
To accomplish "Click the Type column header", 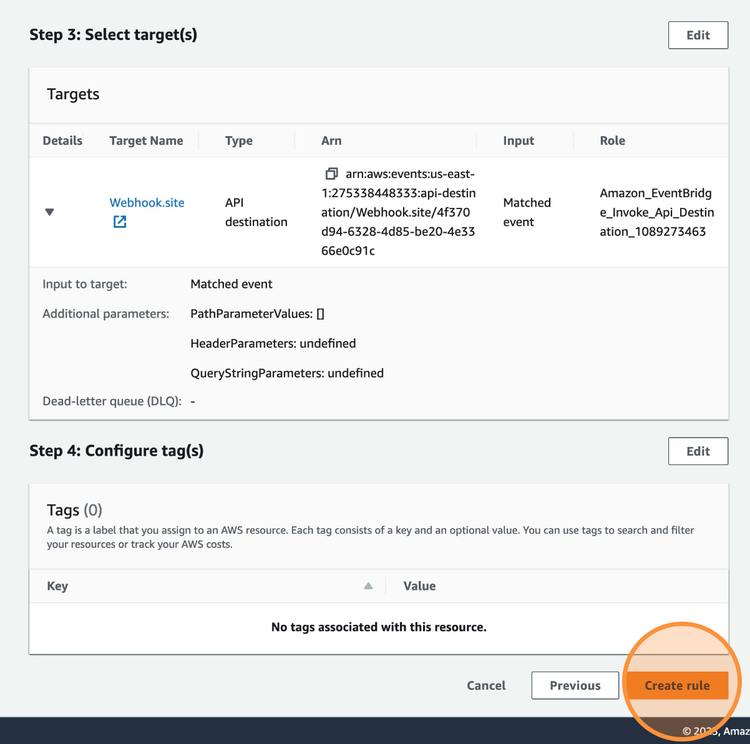I will pyautogui.click(x=239, y=141).
